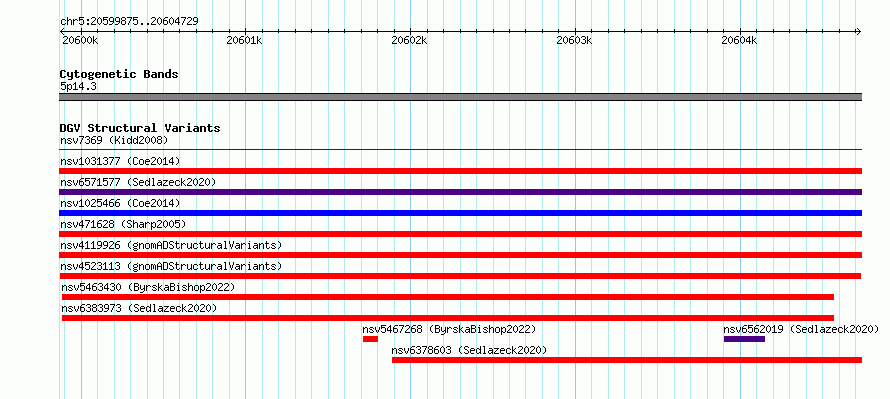Image resolution: width=890 pixels, height=399 pixels.
Task: Select the thin purple nsv7369 variant line
Action: [460, 150]
